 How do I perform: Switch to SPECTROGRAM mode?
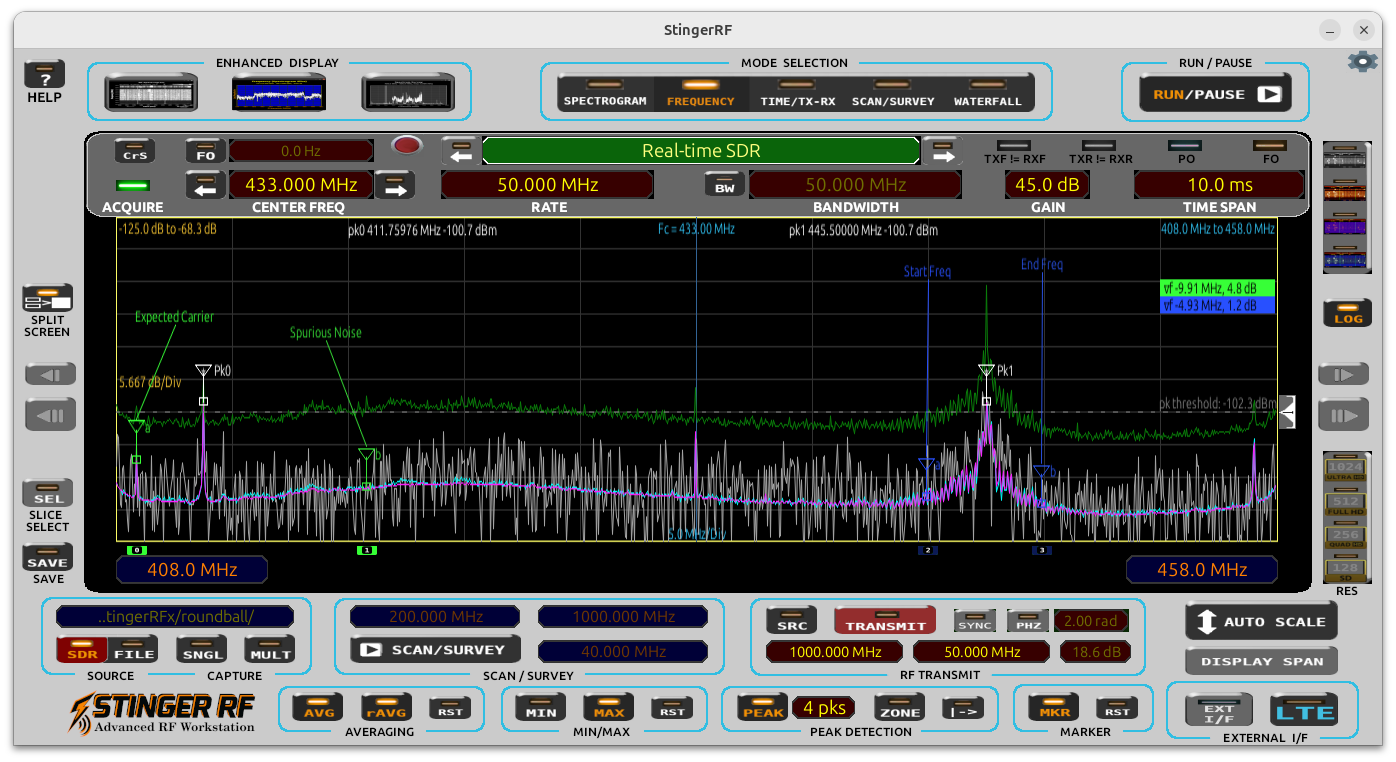(605, 94)
